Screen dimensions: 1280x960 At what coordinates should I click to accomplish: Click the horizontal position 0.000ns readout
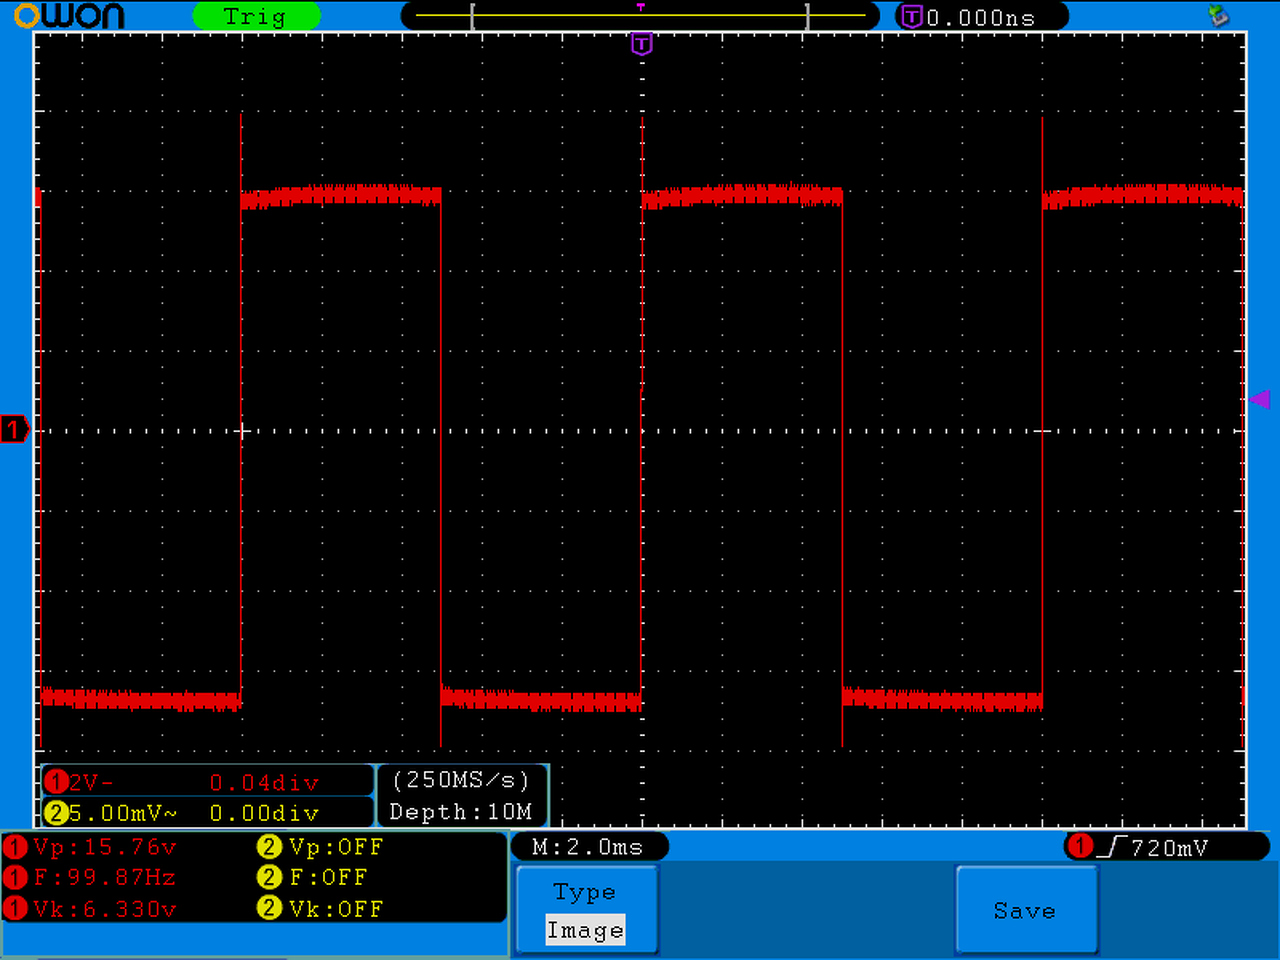(980, 18)
